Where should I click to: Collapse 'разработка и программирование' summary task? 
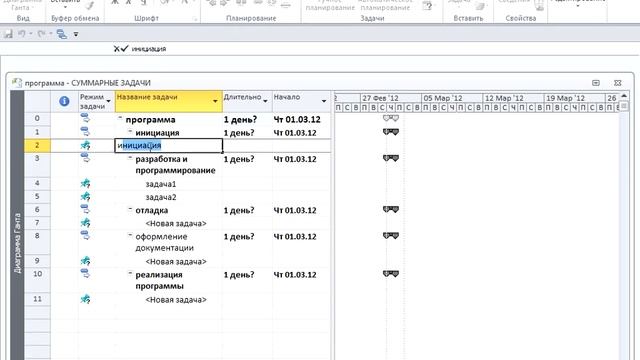pyautogui.click(x=130, y=157)
